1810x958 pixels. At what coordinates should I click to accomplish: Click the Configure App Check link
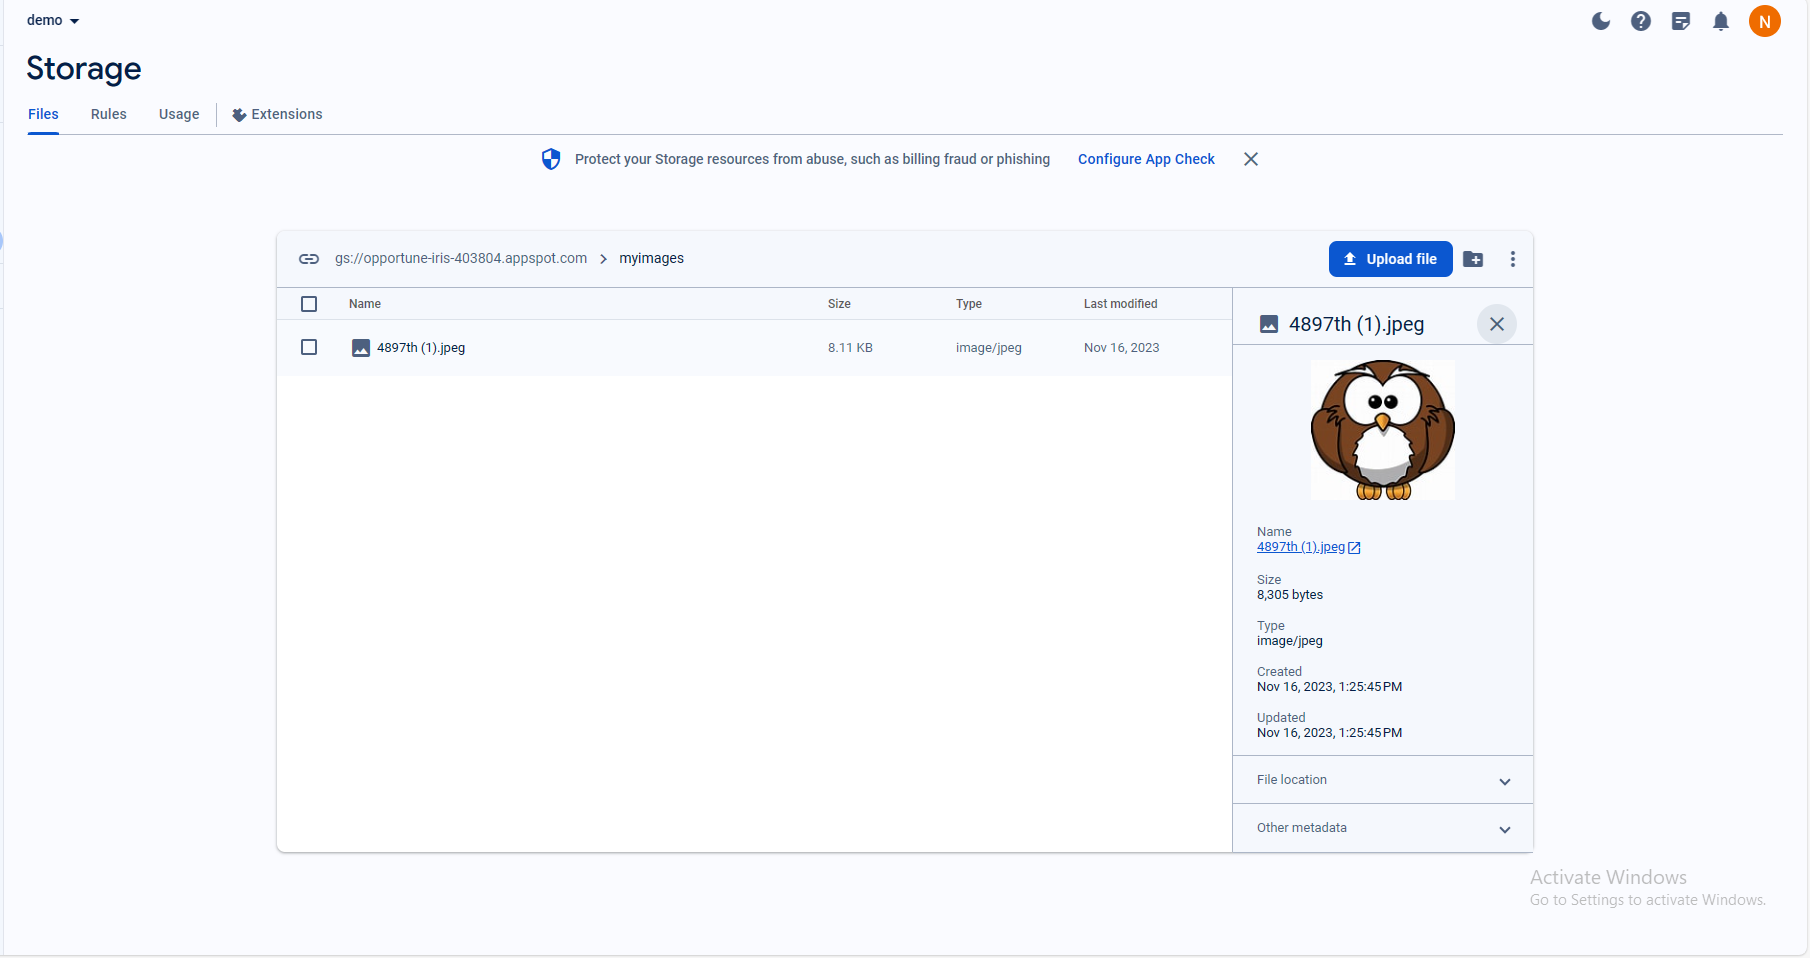[1146, 159]
